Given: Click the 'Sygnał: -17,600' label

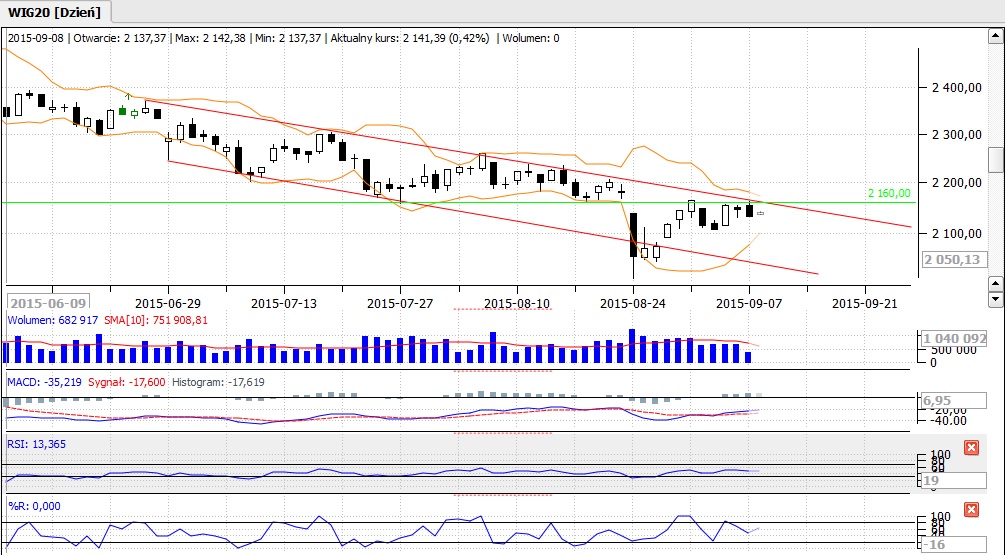Looking at the screenshot, I should tap(126, 382).
